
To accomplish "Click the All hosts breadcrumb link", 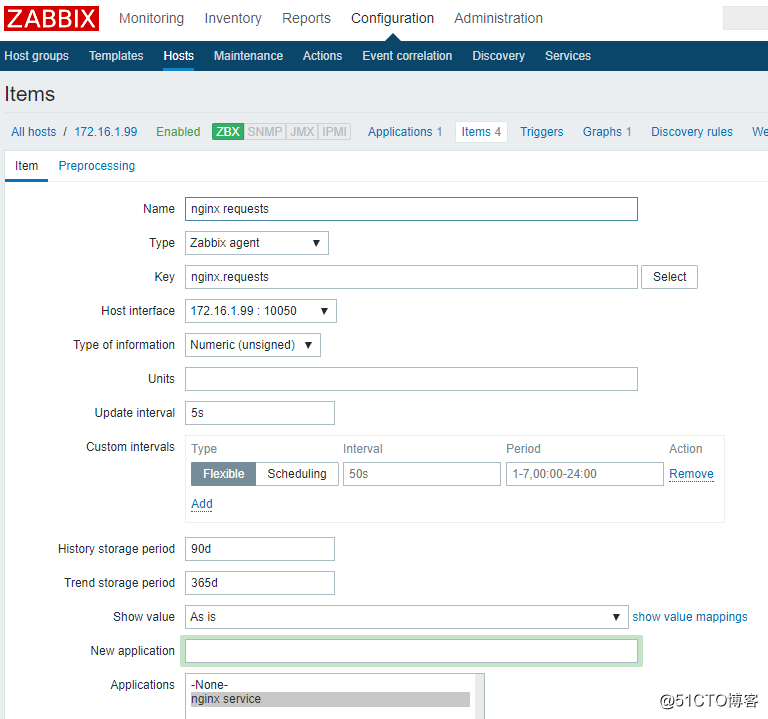I will tap(34, 132).
